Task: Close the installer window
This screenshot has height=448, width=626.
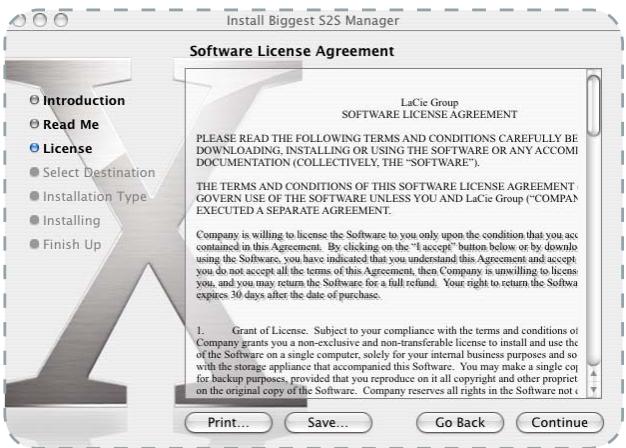Action: coord(18,20)
